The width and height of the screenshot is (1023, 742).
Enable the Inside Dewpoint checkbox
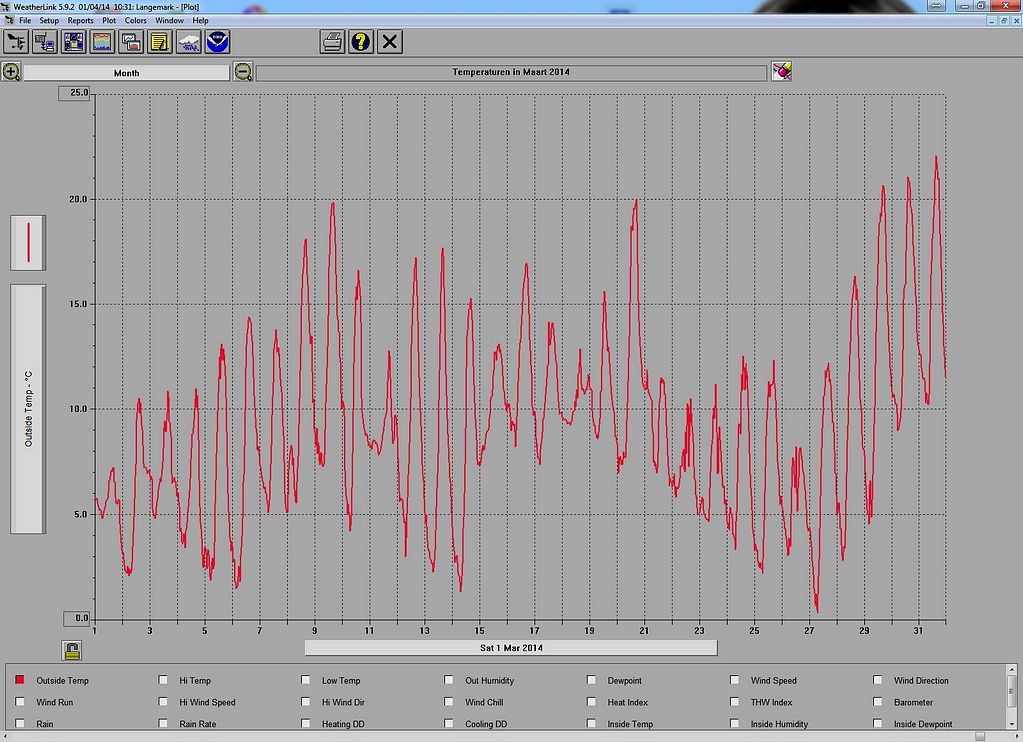(x=878, y=723)
